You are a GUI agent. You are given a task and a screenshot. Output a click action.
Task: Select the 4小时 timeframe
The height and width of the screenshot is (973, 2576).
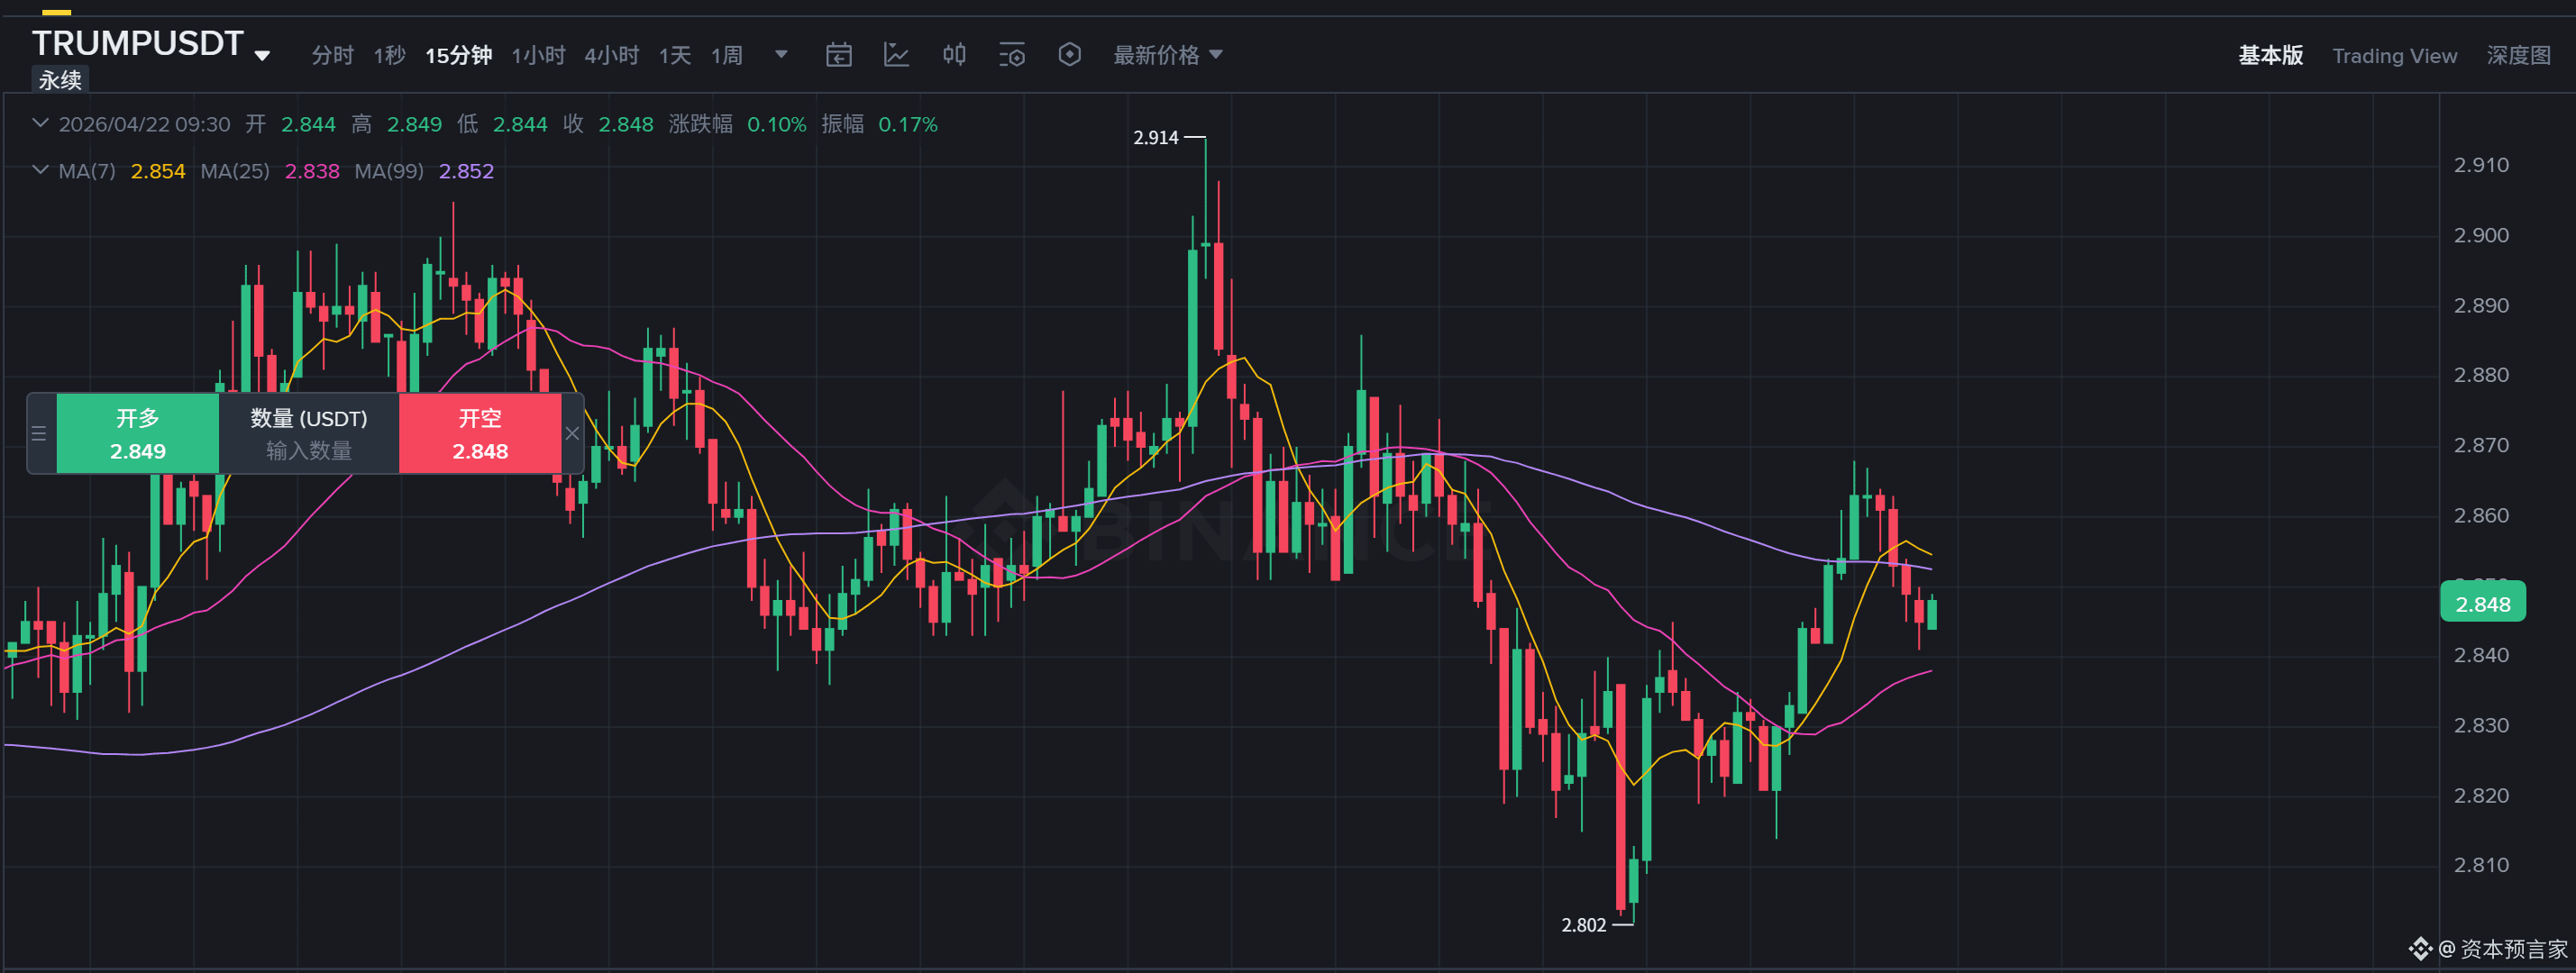(611, 55)
